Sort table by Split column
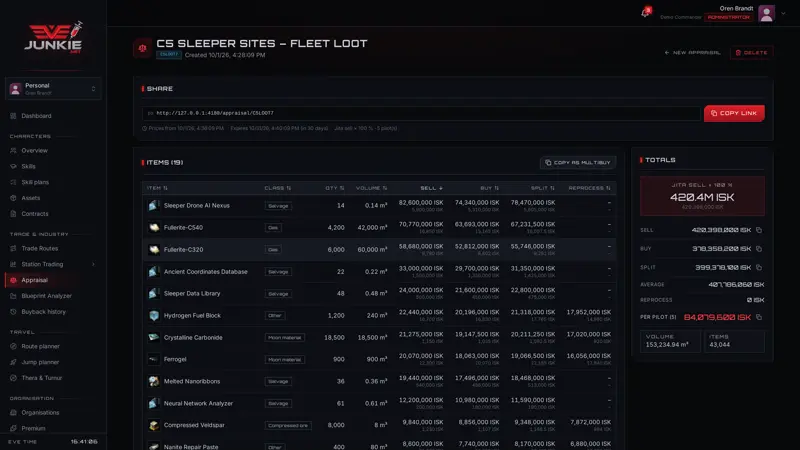 542,188
